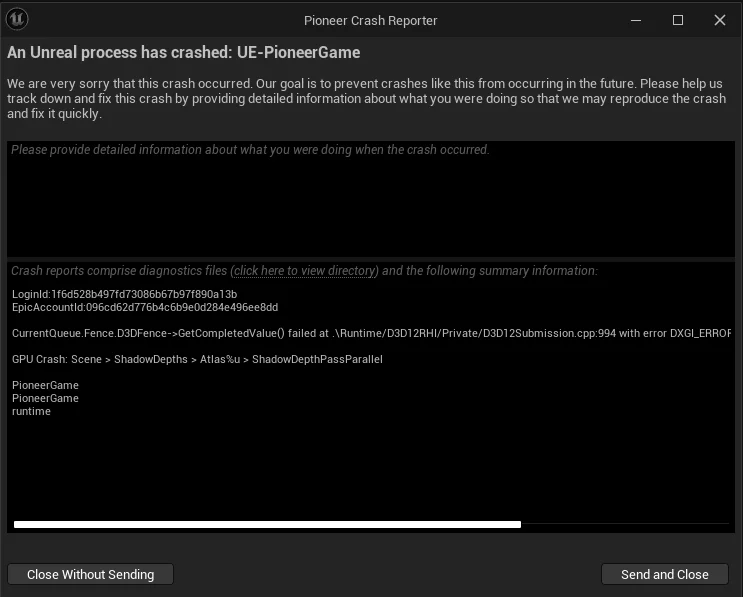Click the Unreal Engine logo icon
The image size is (743, 597).
click(18, 19)
